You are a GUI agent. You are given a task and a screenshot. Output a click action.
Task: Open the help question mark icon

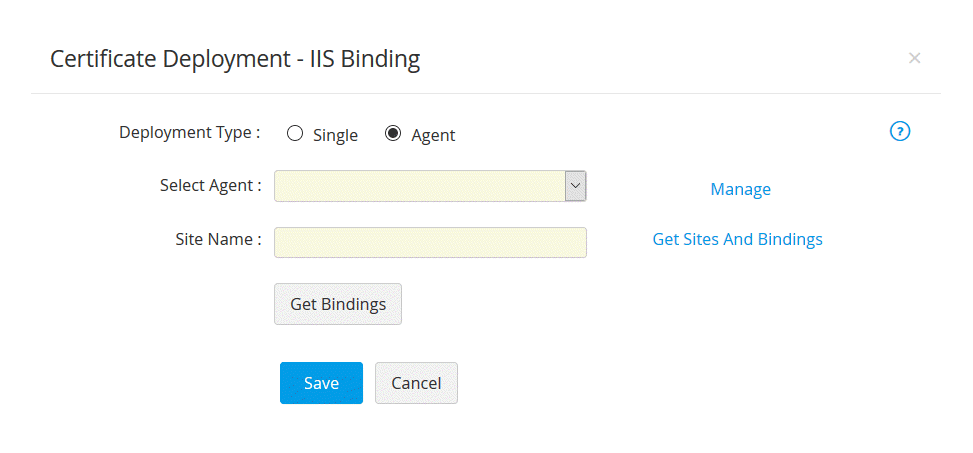coord(900,131)
